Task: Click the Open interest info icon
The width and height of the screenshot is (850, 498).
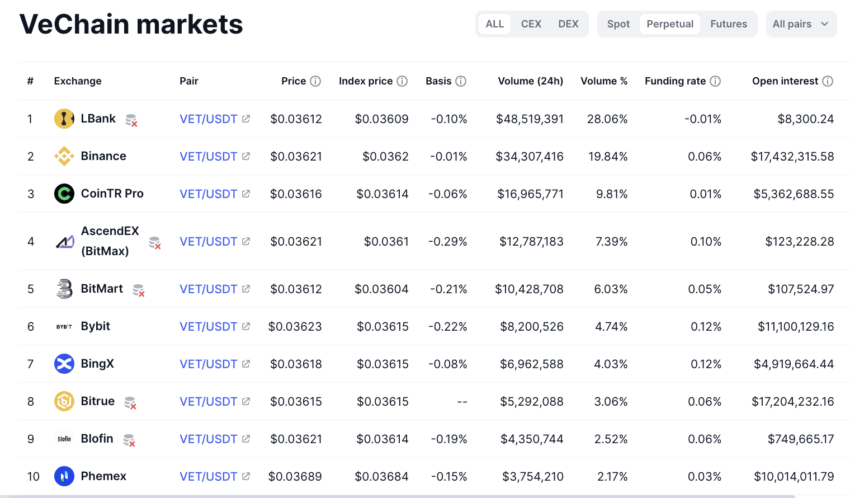Action: click(827, 81)
